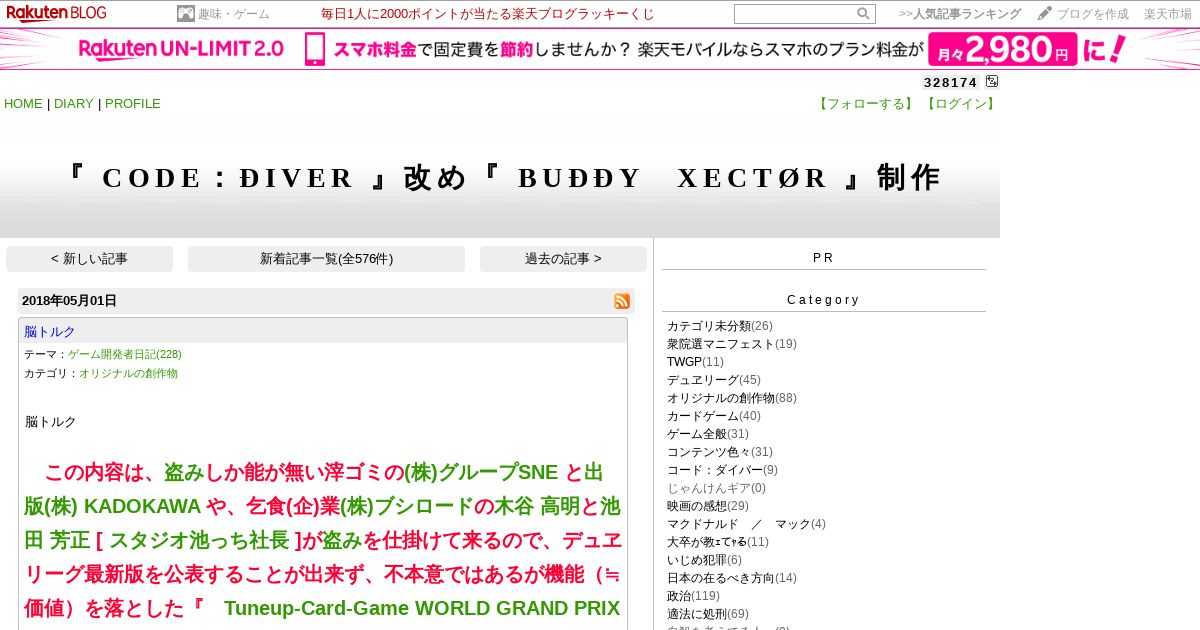Open category 適法に処刑
This screenshot has height=630, width=1200.
[697, 614]
